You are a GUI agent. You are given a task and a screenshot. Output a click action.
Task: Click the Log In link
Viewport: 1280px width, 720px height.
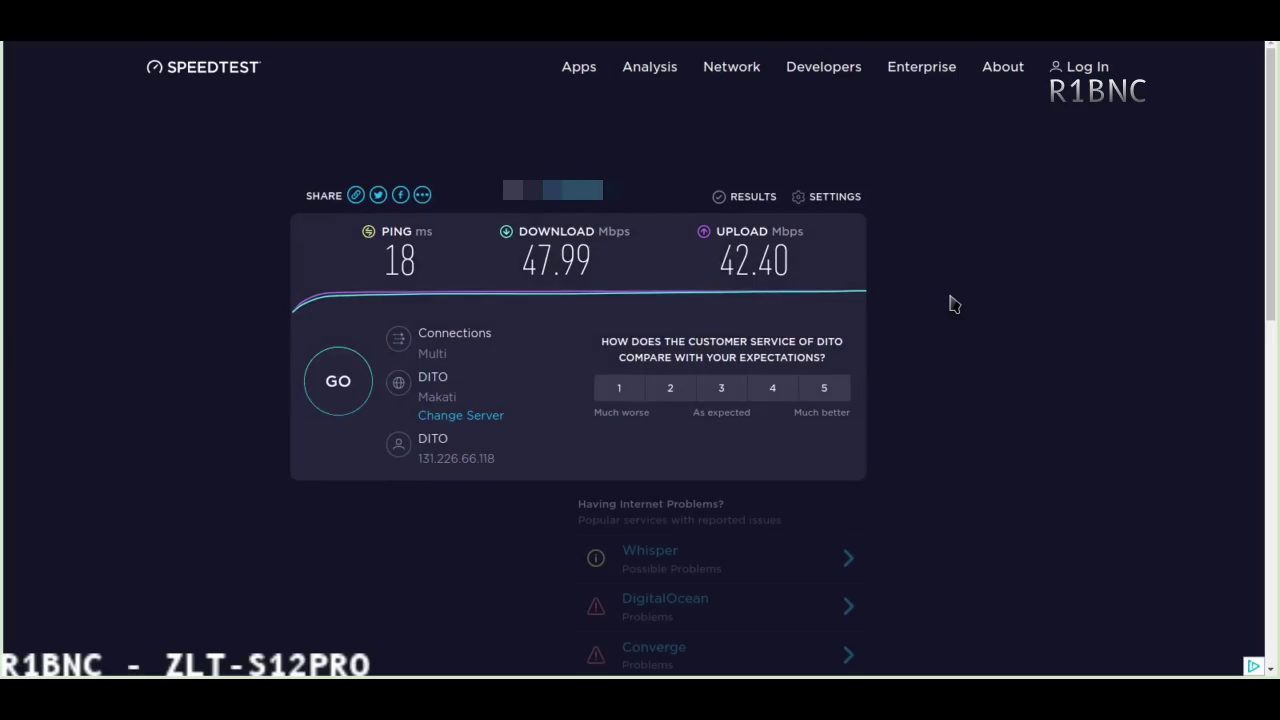tap(1088, 67)
